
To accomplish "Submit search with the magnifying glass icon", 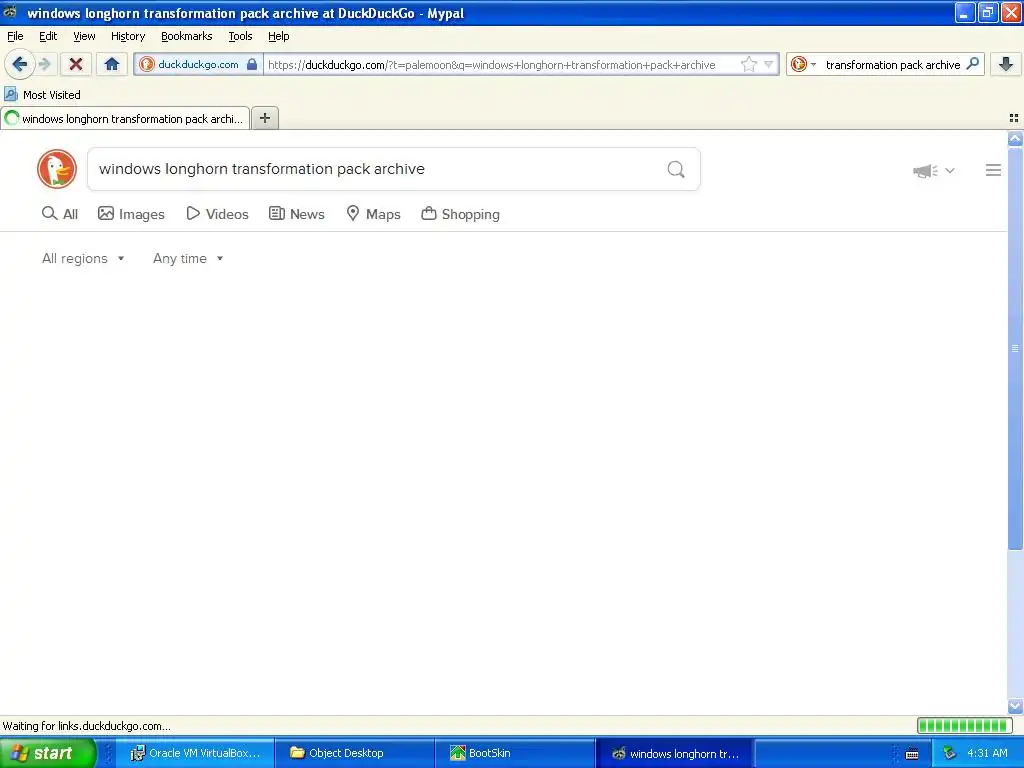I will click(x=676, y=170).
